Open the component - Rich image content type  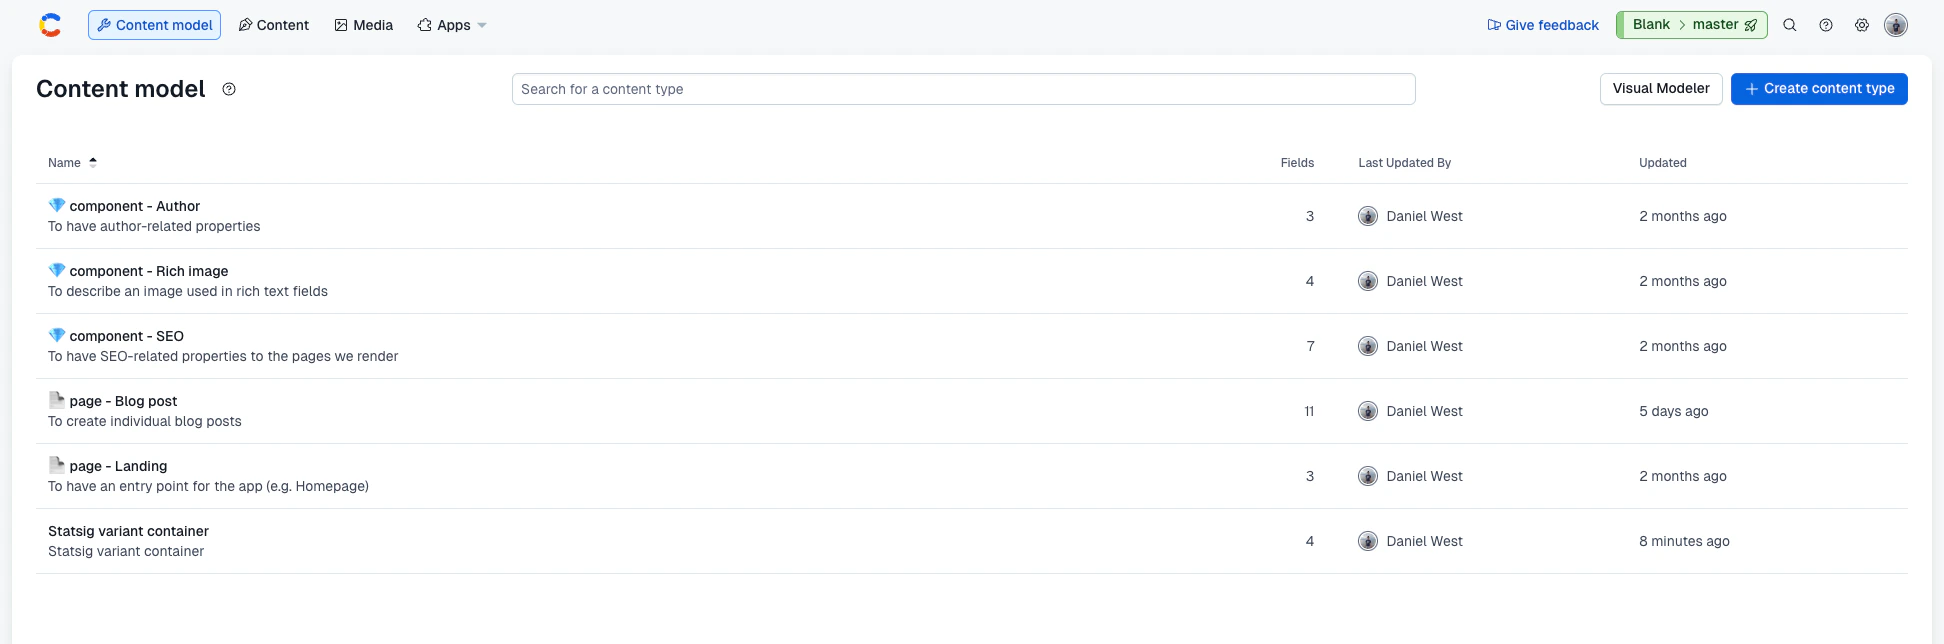pyautogui.click(x=149, y=271)
